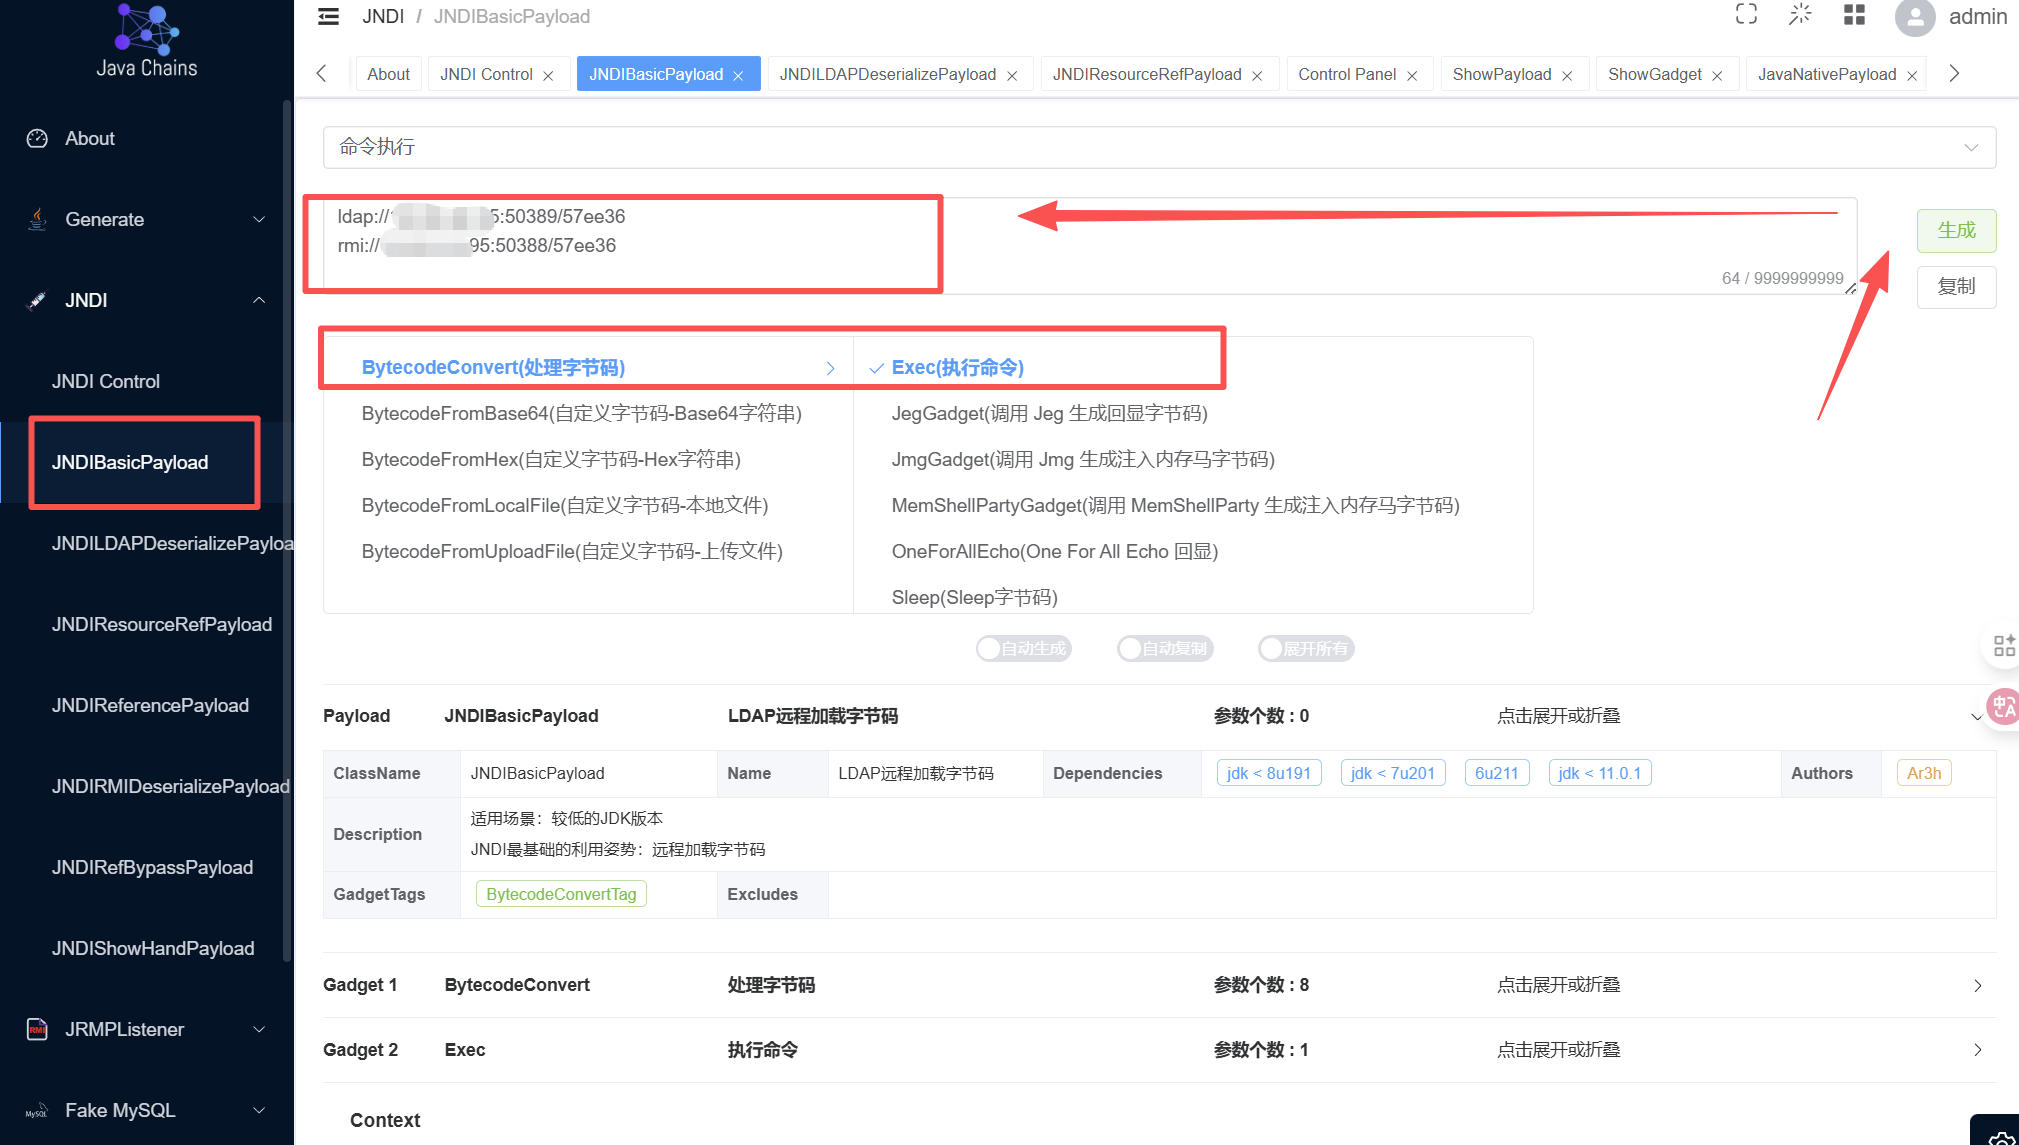Click the 生成 generate button
This screenshot has width=2019, height=1145.
coord(1955,230)
